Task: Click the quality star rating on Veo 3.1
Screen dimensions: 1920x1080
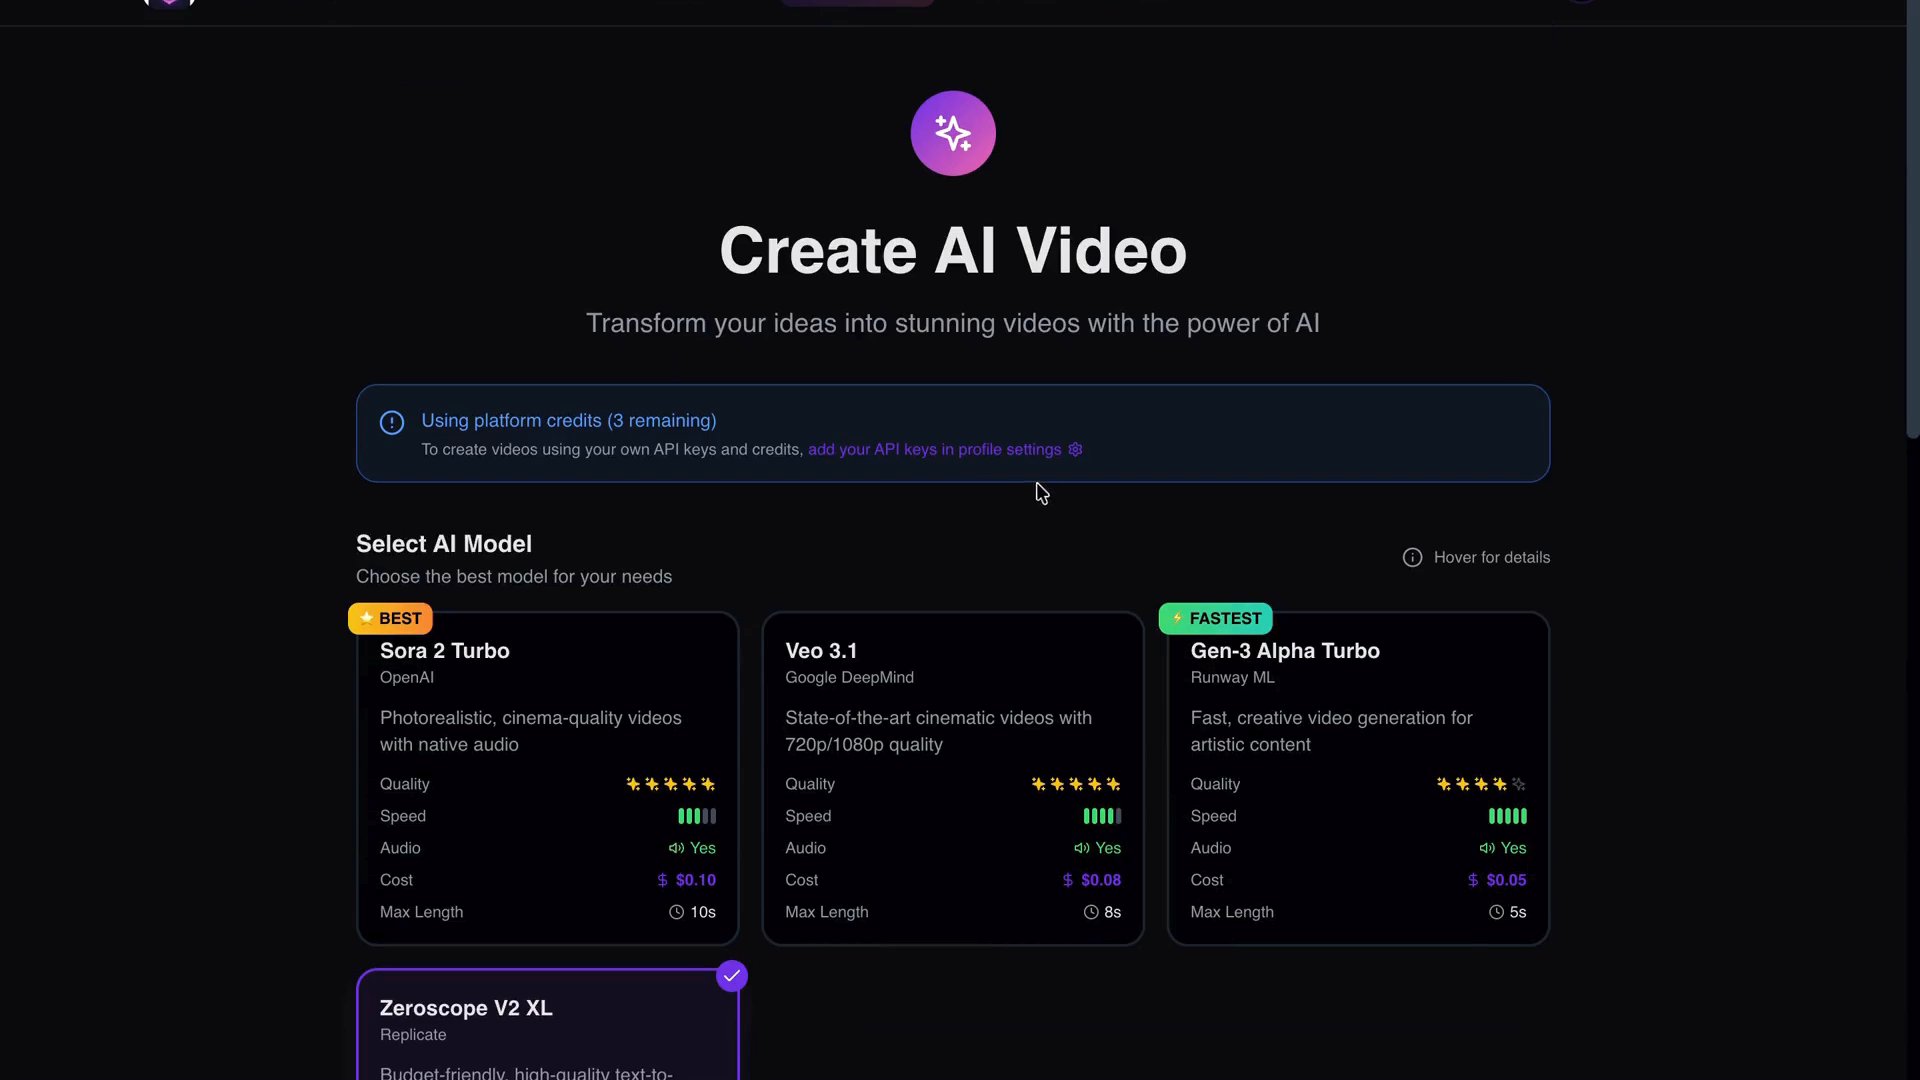Action: point(1075,784)
